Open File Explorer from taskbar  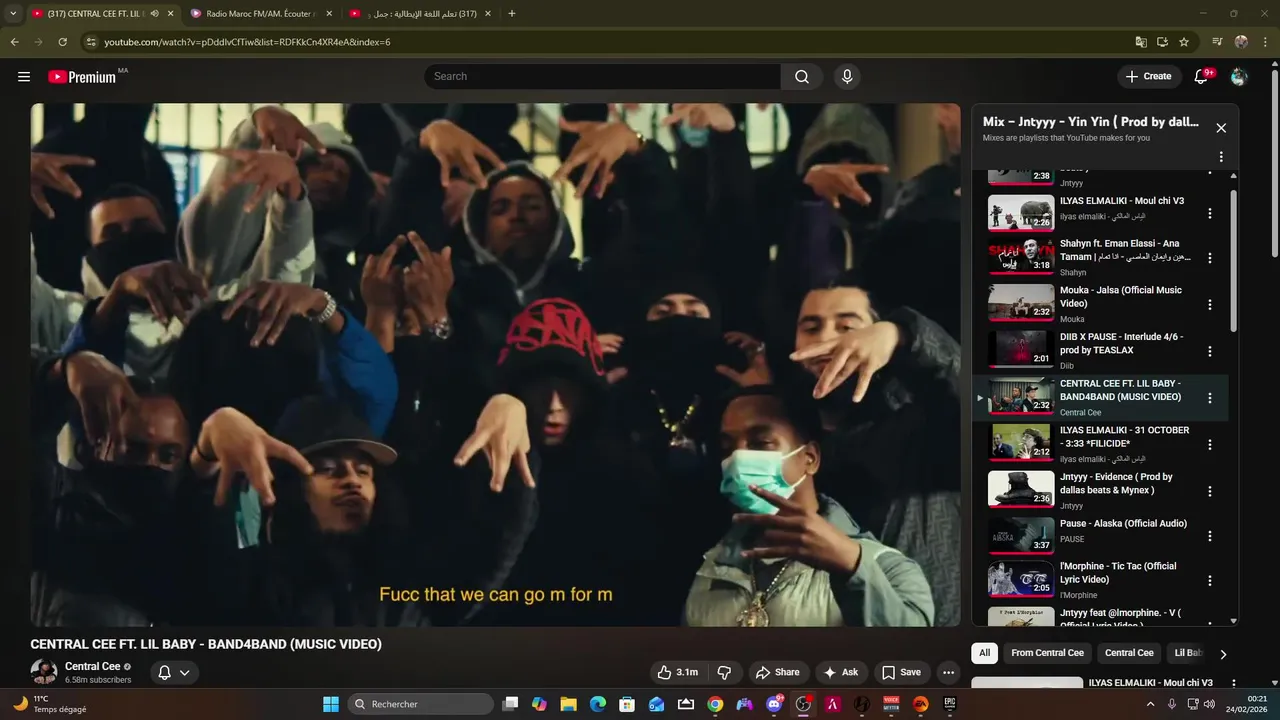tap(569, 704)
